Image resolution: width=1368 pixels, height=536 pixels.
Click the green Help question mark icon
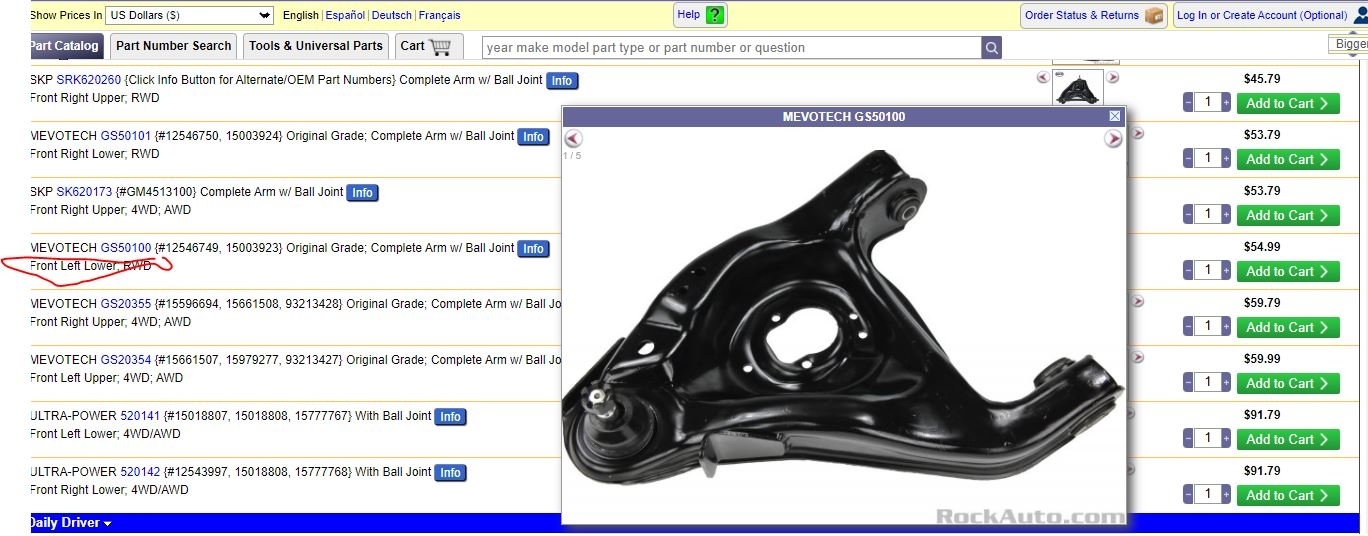[714, 15]
